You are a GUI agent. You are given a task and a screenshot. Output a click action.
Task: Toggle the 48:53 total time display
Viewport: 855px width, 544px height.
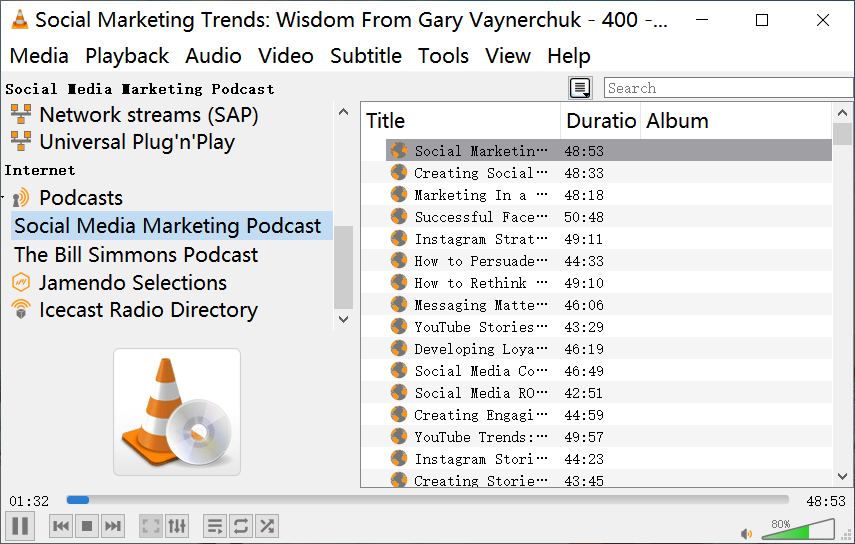pyautogui.click(x=826, y=501)
